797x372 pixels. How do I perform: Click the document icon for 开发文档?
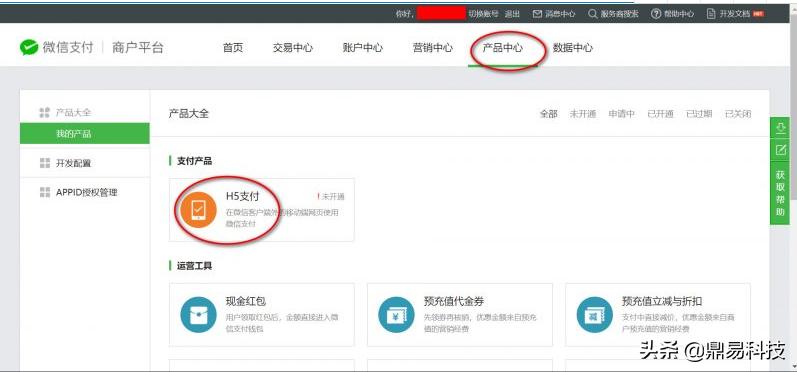711,14
